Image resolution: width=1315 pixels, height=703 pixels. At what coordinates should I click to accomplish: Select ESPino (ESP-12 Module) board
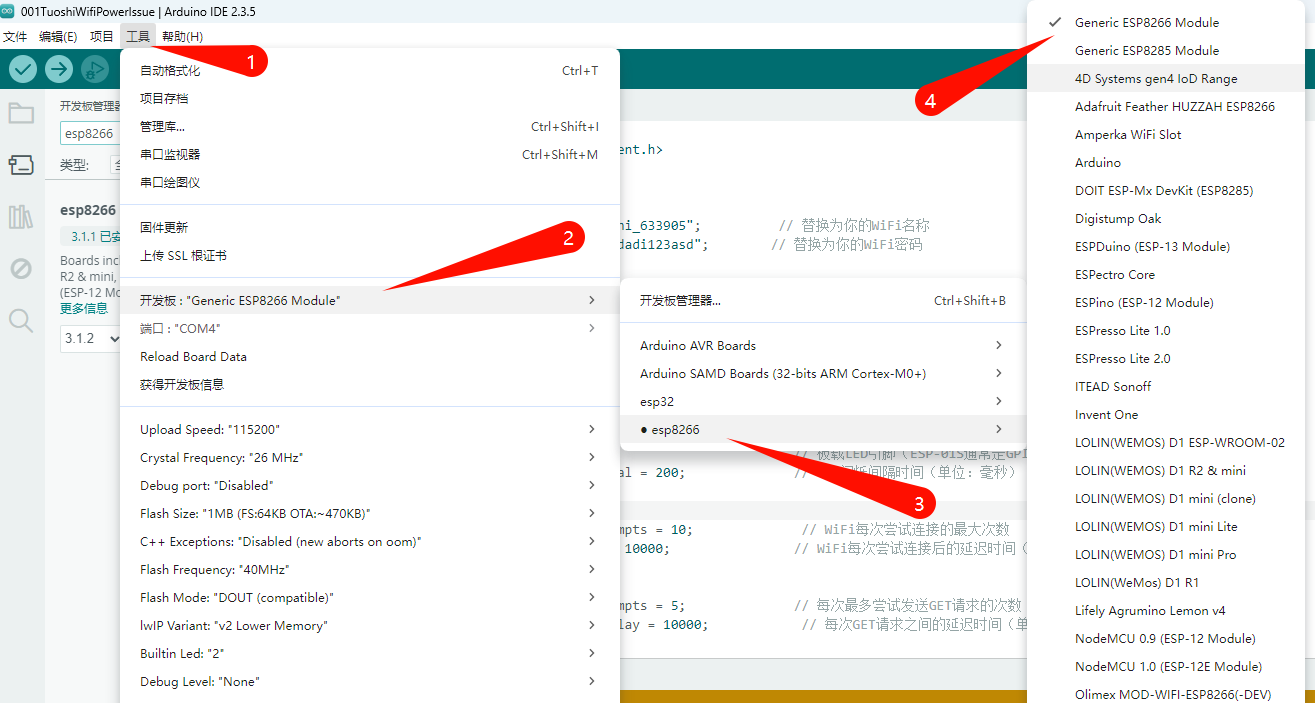[x=1166, y=303]
